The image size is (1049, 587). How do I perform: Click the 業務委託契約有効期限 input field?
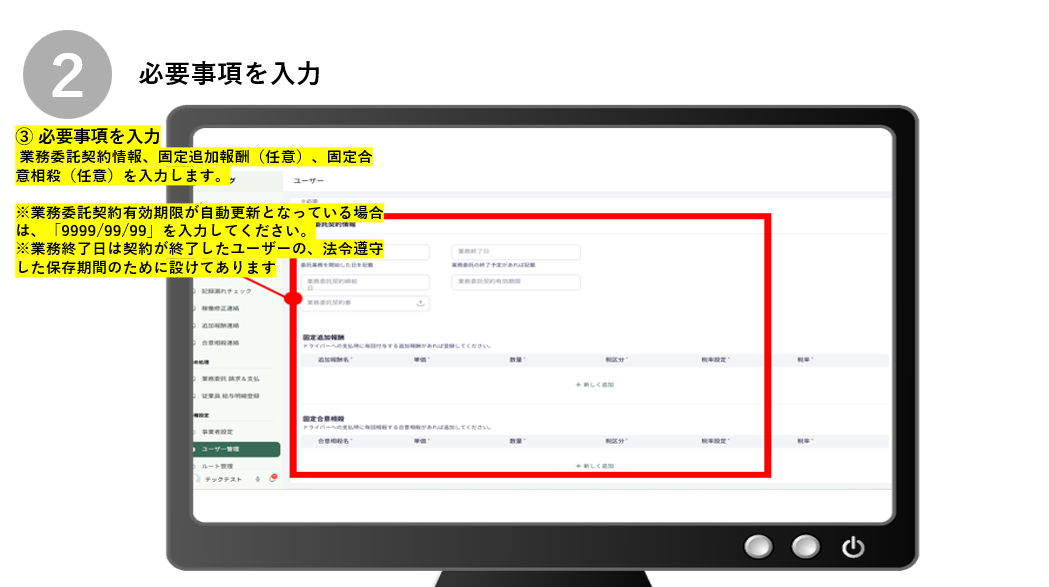pyautogui.click(x=515, y=283)
